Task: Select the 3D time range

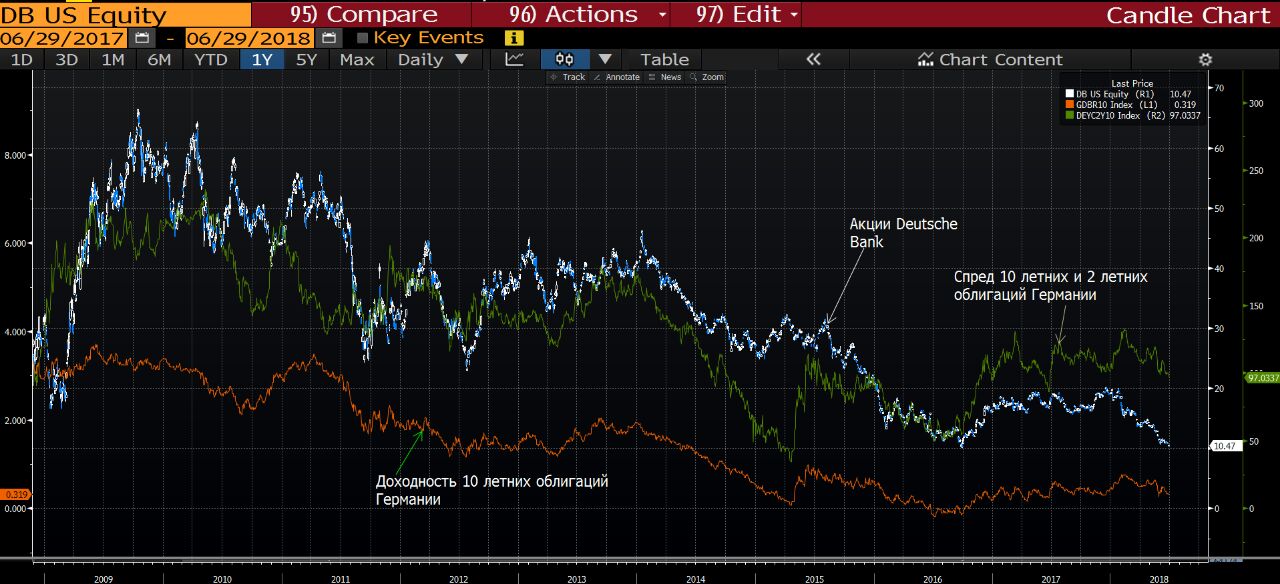Action: [x=67, y=59]
